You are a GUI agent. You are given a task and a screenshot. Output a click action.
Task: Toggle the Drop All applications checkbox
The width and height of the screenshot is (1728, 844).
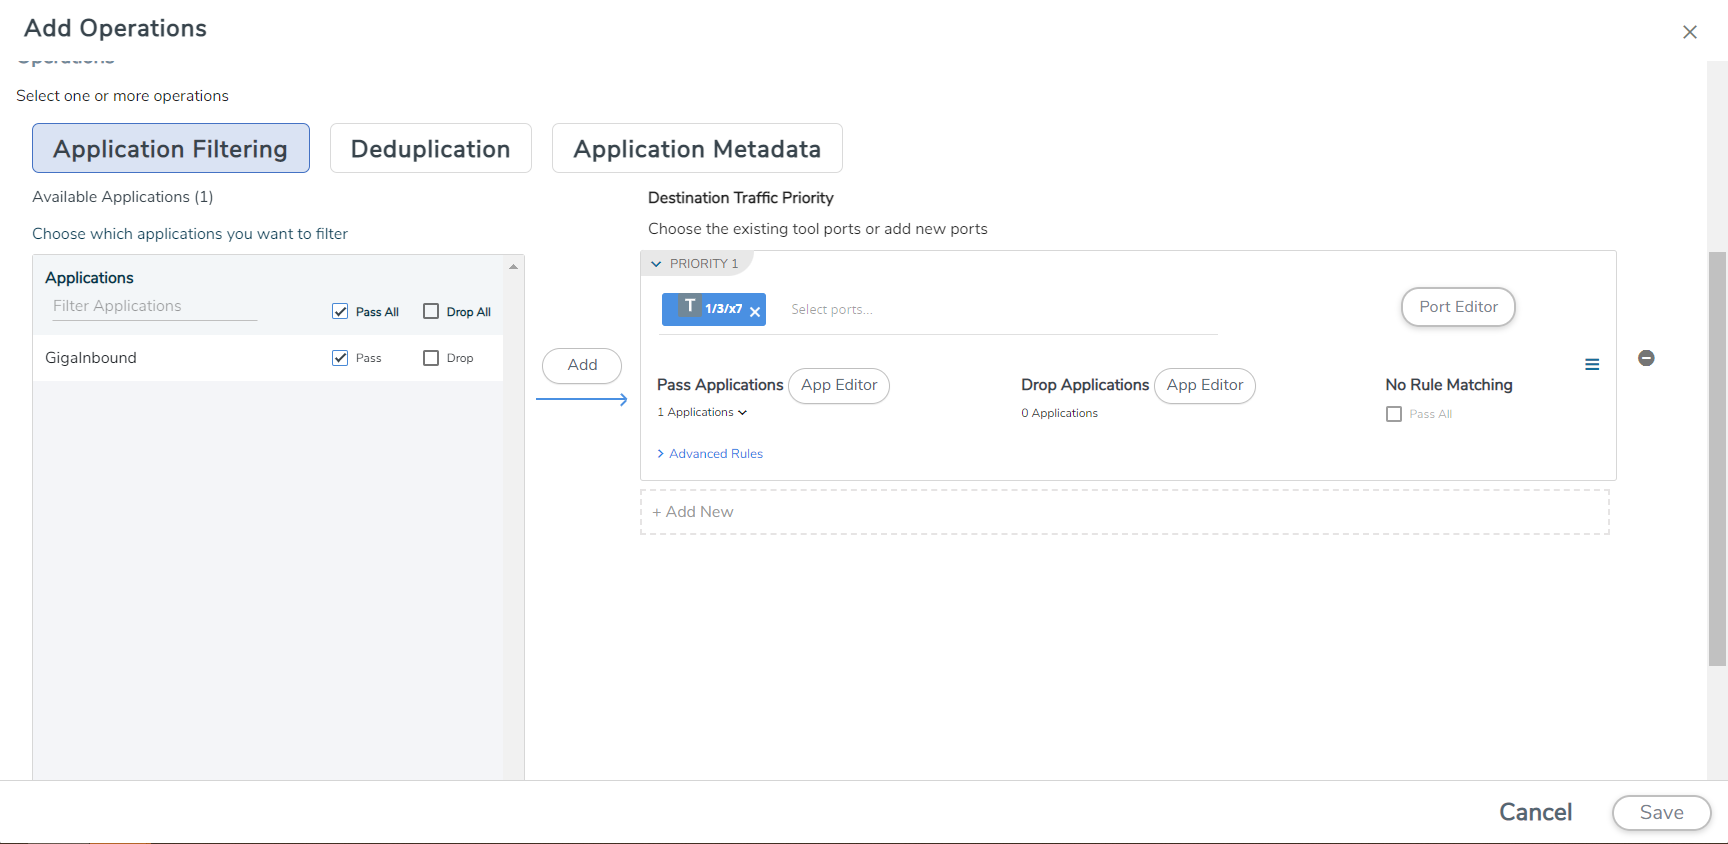pos(431,311)
